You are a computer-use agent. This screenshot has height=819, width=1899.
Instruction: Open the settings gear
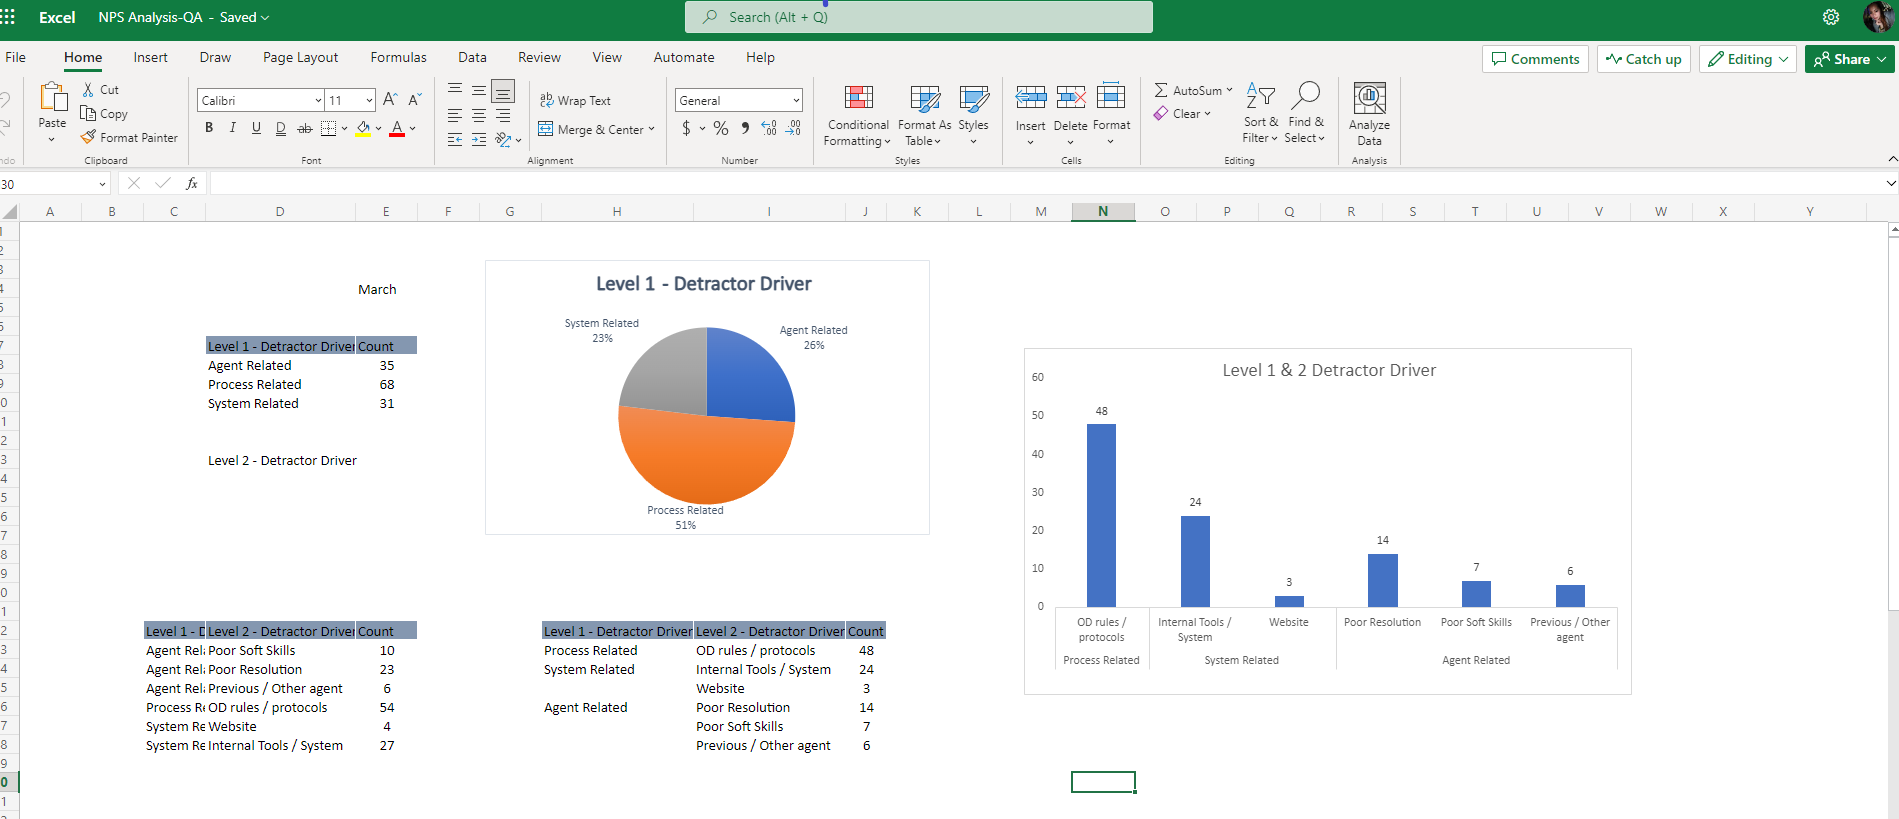tap(1831, 17)
